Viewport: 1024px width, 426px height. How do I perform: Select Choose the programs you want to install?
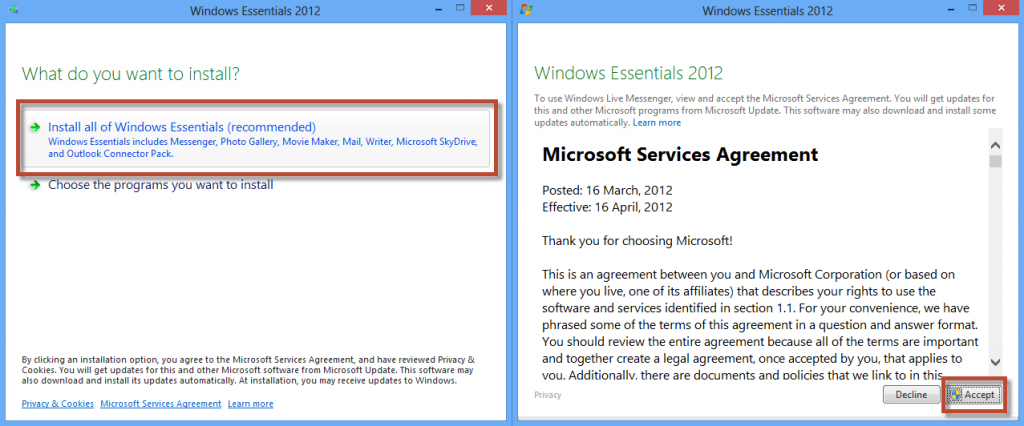point(161,185)
